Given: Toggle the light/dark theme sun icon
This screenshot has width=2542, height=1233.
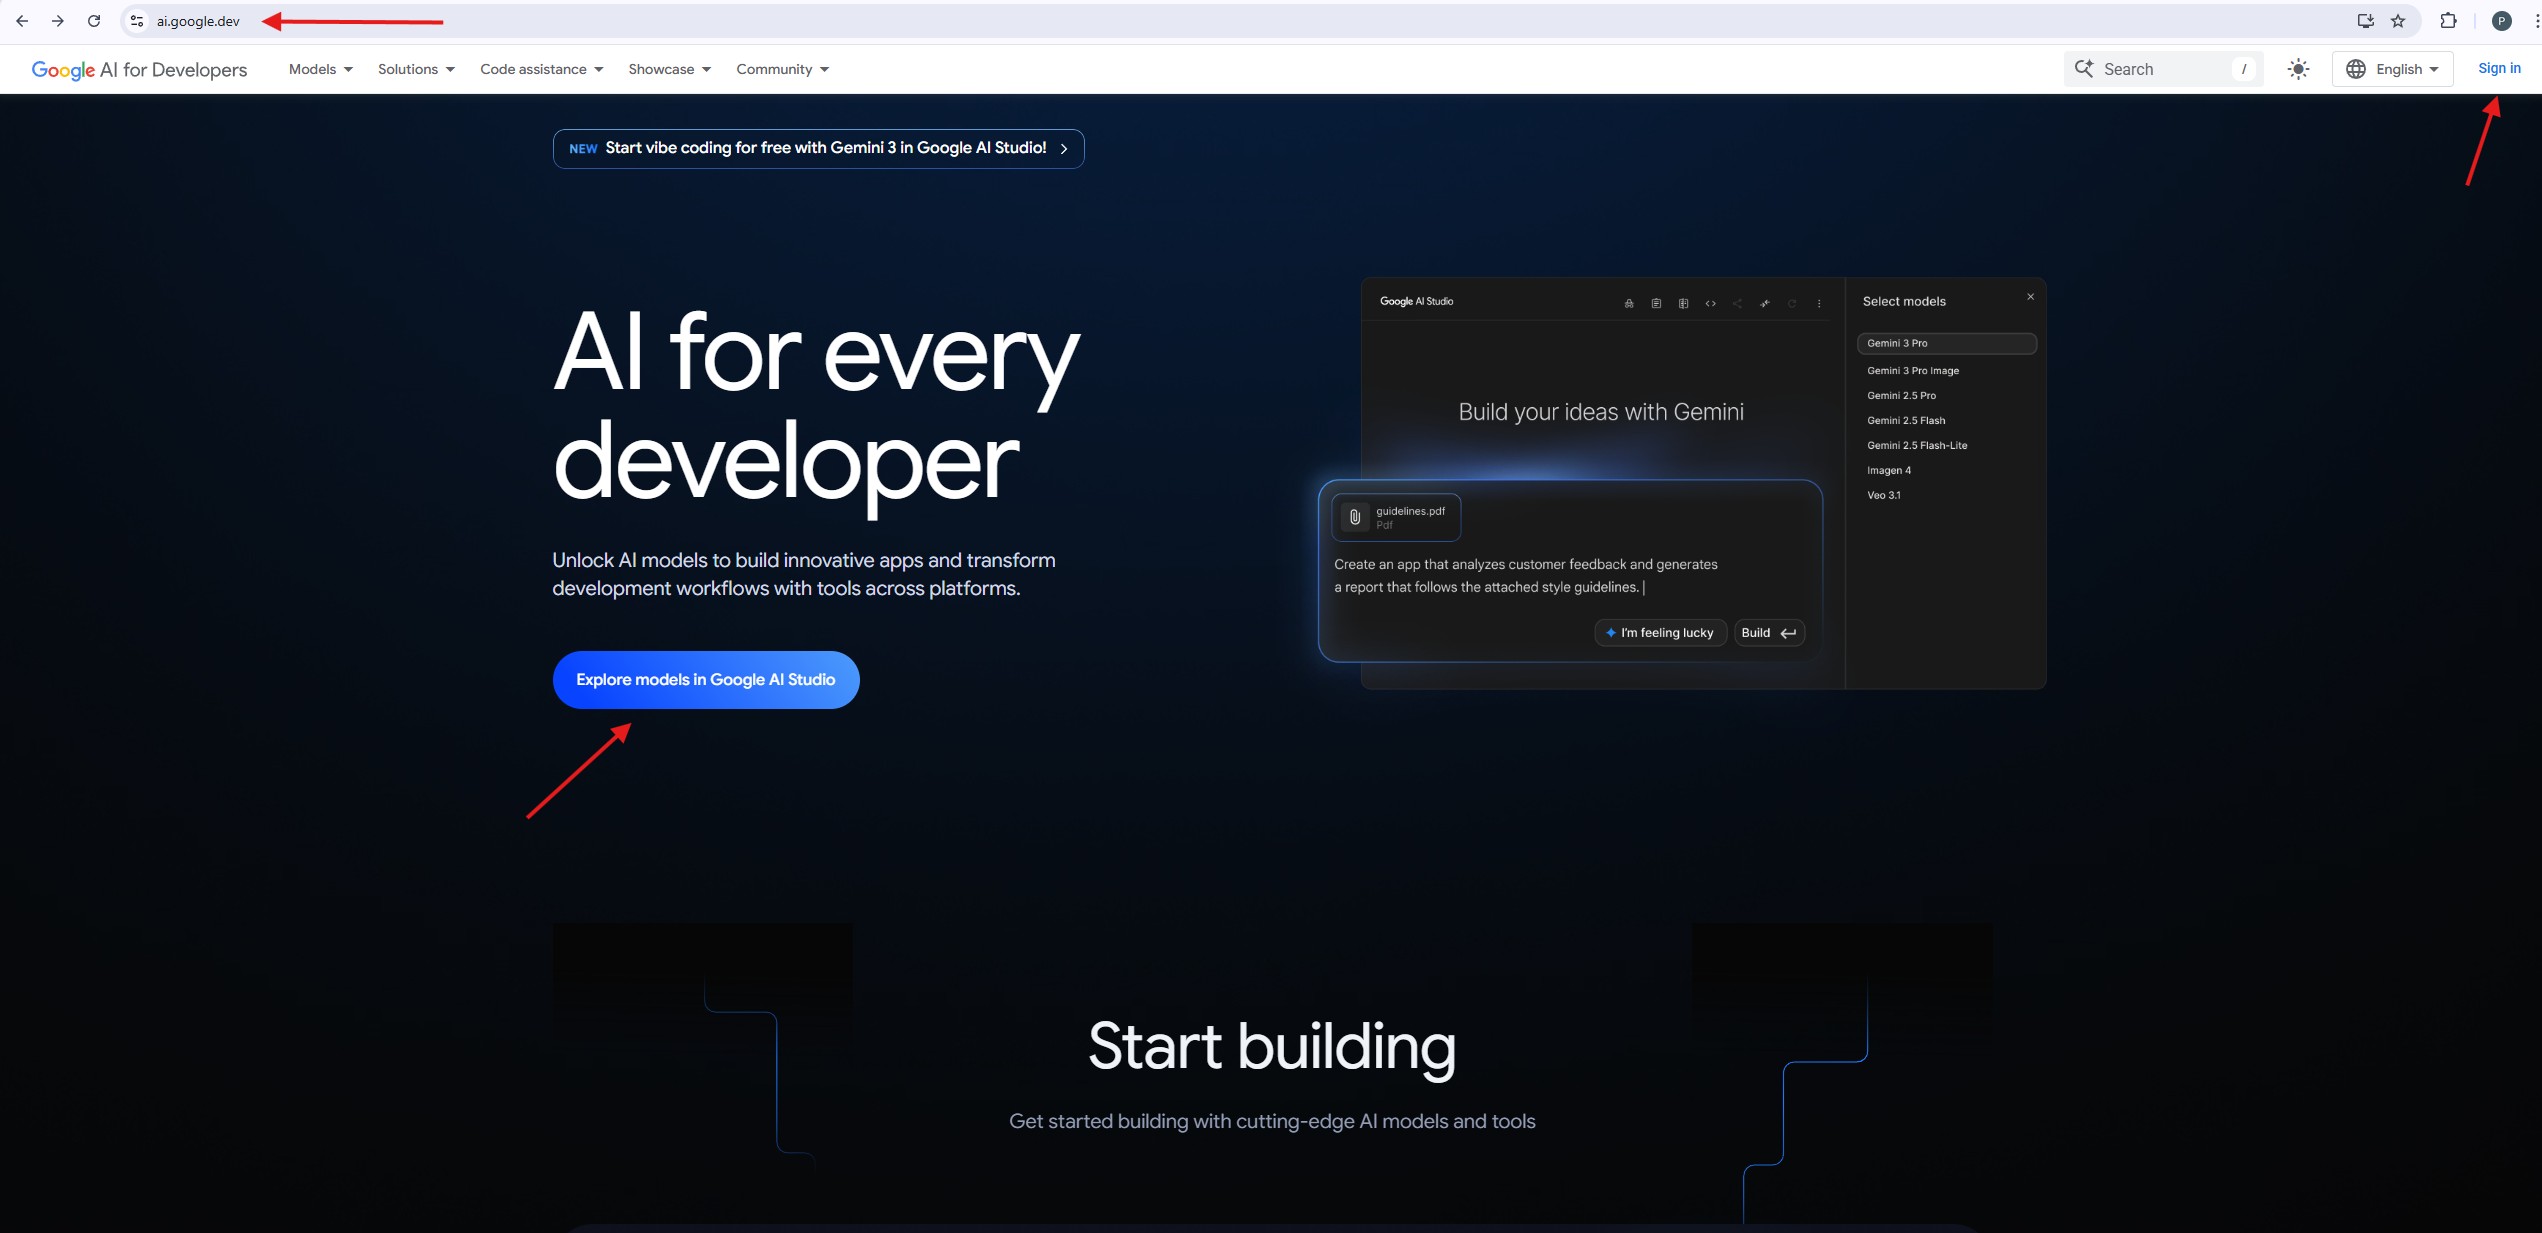Looking at the screenshot, I should pyautogui.click(x=2298, y=69).
